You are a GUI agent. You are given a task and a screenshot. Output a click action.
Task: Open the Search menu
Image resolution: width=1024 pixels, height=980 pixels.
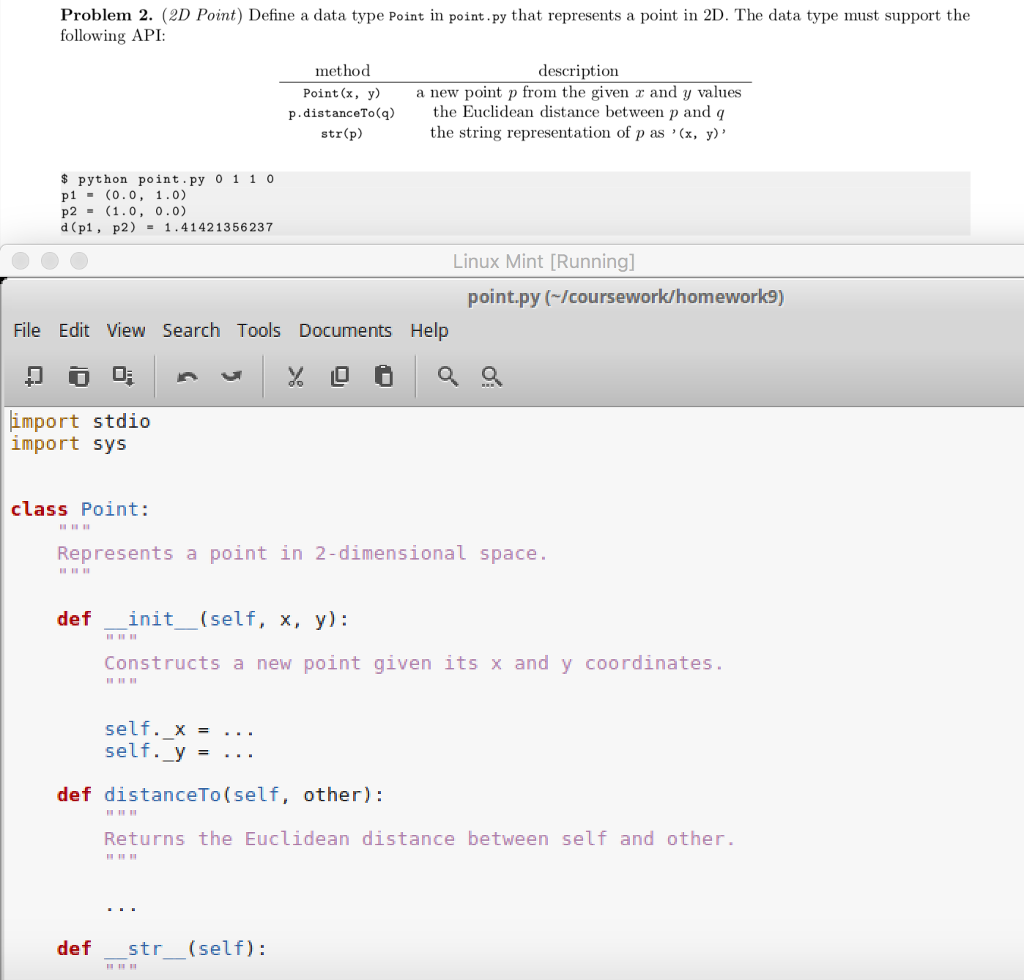[191, 330]
